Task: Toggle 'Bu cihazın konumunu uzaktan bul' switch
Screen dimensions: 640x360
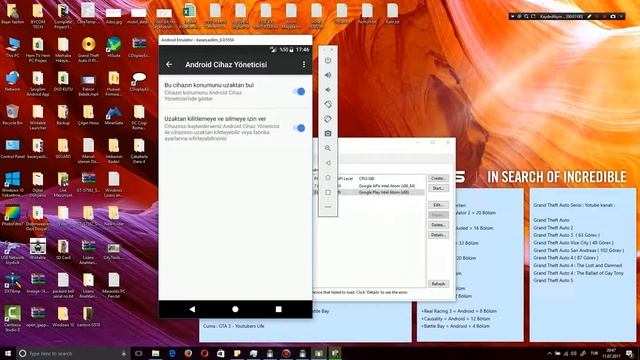Action: [x=299, y=91]
